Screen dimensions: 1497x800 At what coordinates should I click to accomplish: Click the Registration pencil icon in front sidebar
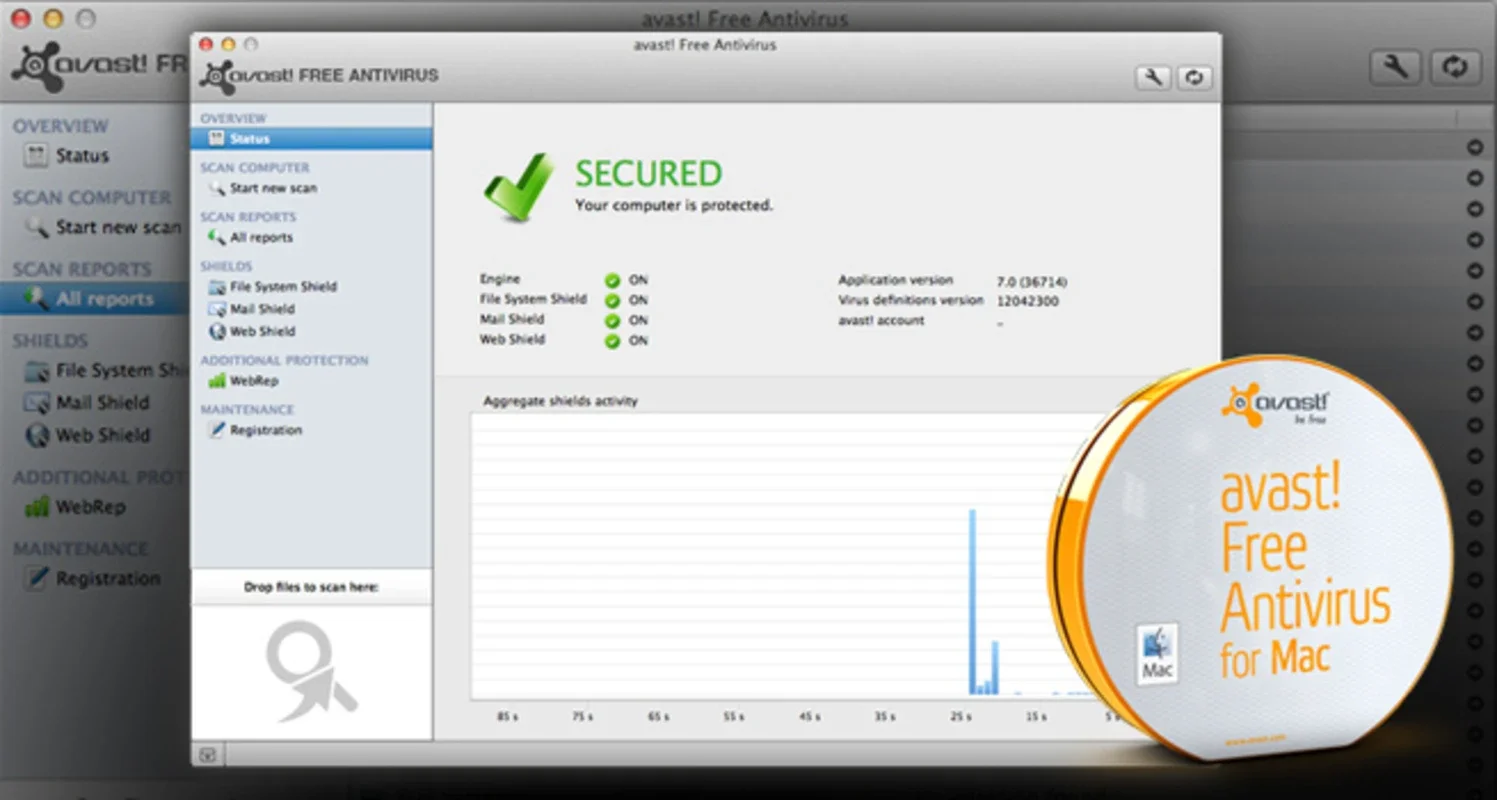[x=216, y=430]
